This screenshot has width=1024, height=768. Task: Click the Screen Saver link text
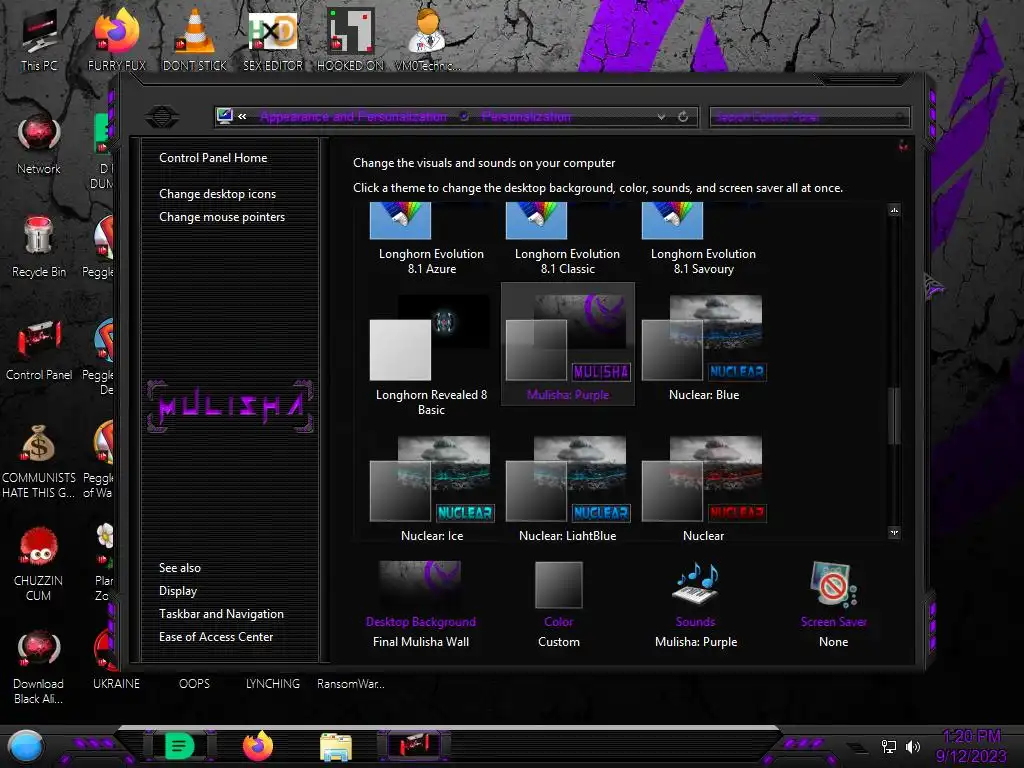(x=834, y=622)
